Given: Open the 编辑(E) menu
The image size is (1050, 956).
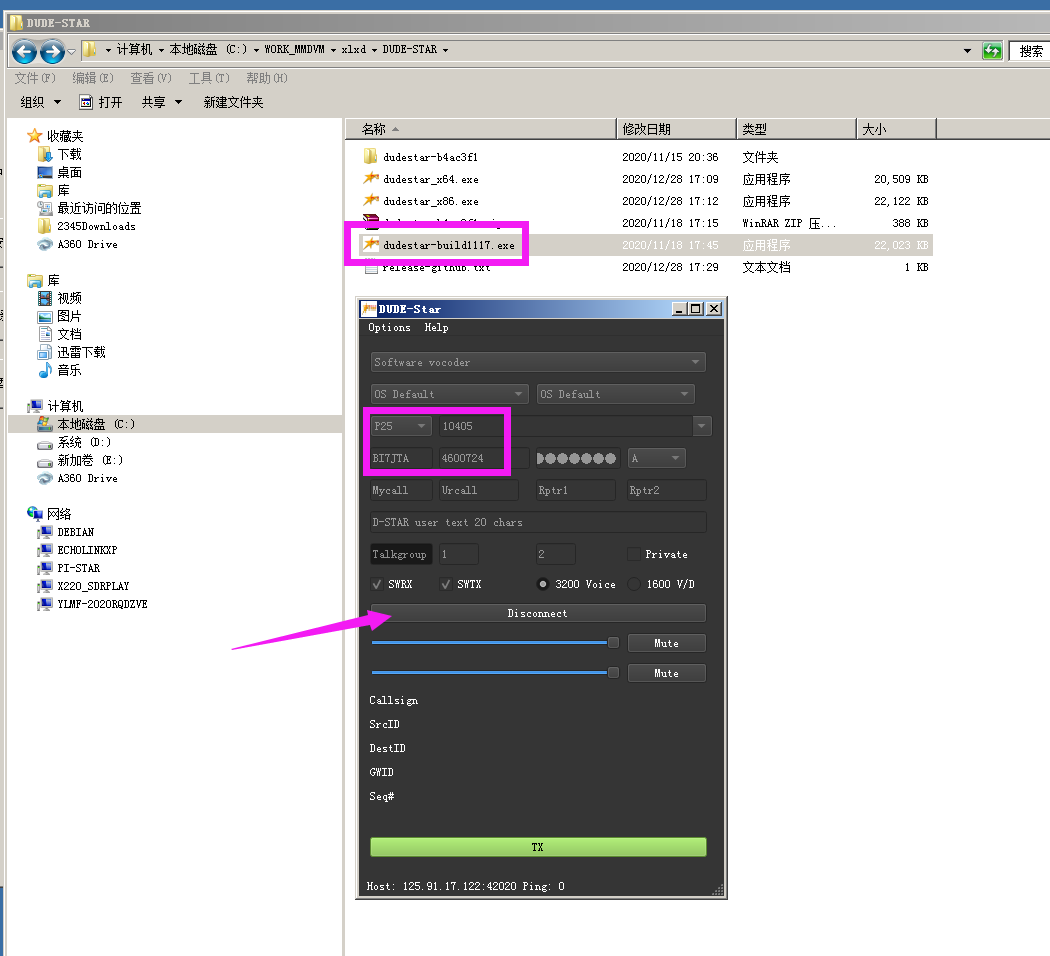Looking at the screenshot, I should [92, 78].
